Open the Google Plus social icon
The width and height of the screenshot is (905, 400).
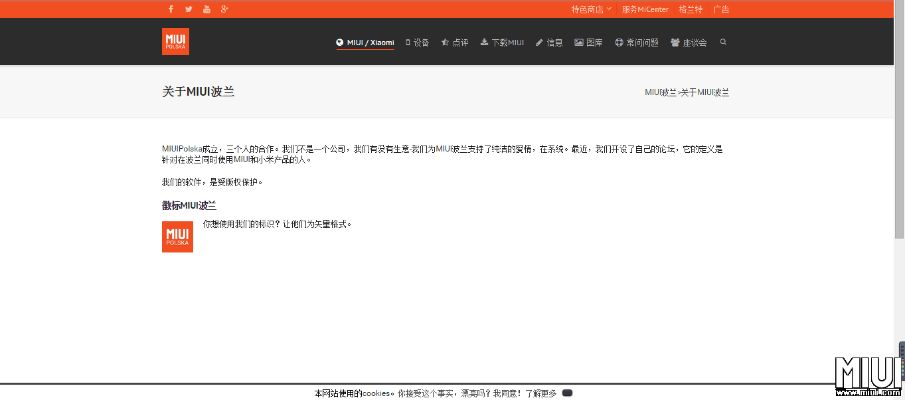coord(225,9)
